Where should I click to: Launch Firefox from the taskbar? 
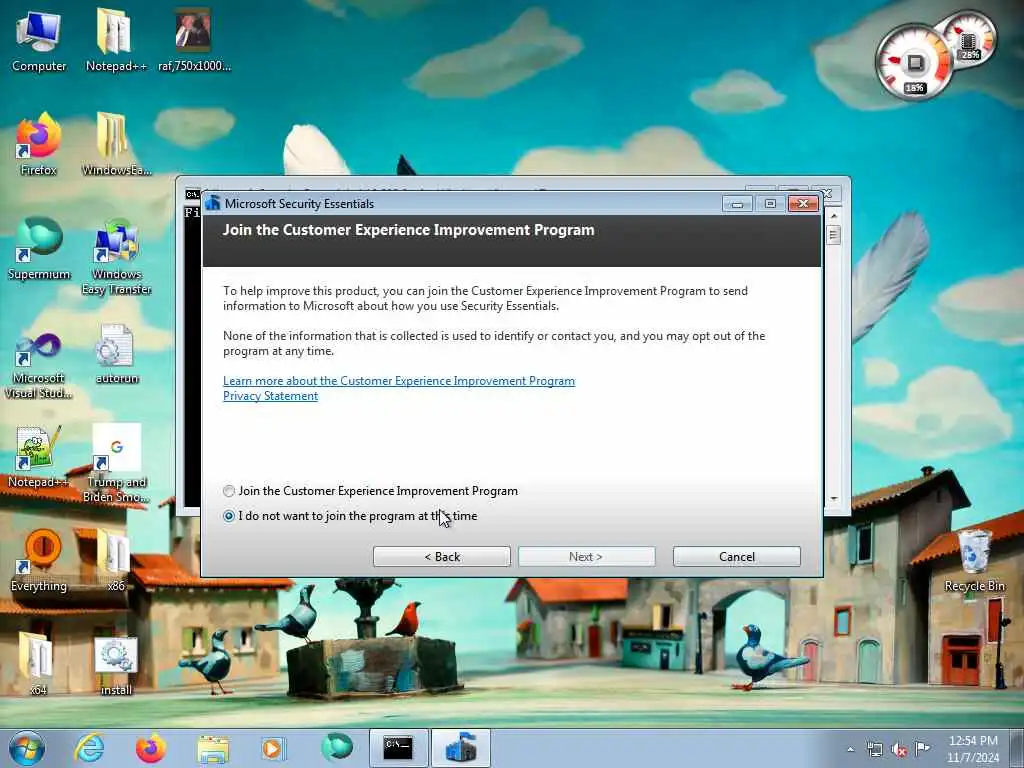pos(151,748)
